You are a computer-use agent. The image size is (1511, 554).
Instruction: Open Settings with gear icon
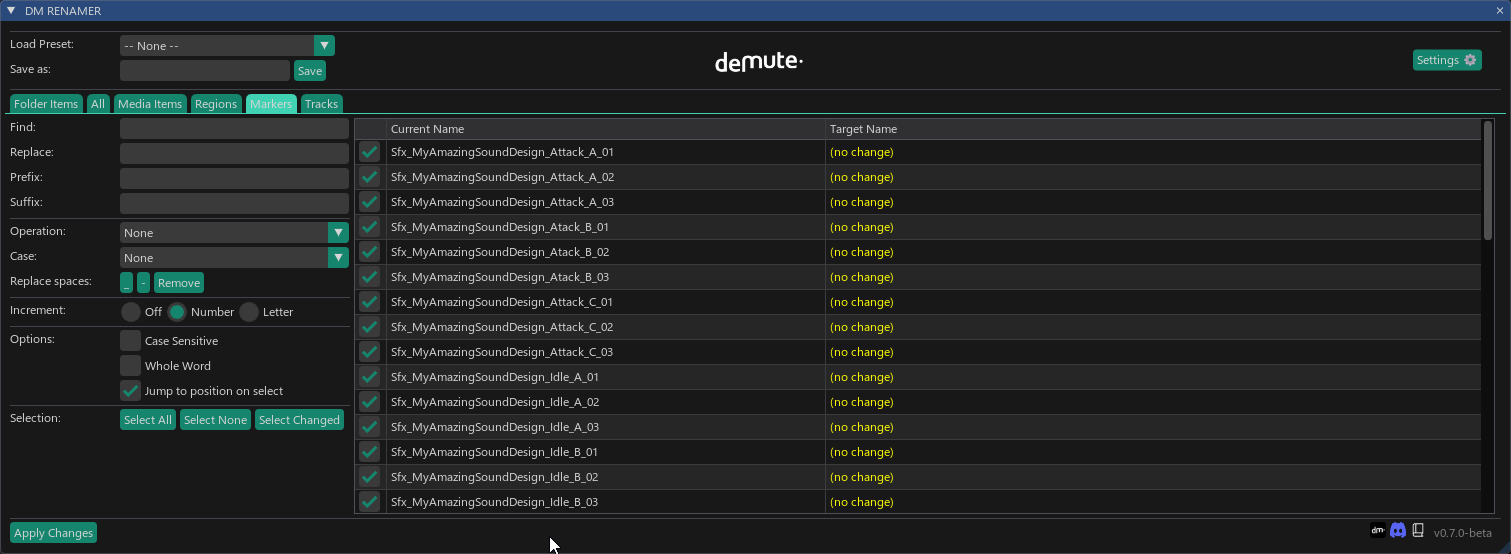pyautogui.click(x=1447, y=60)
